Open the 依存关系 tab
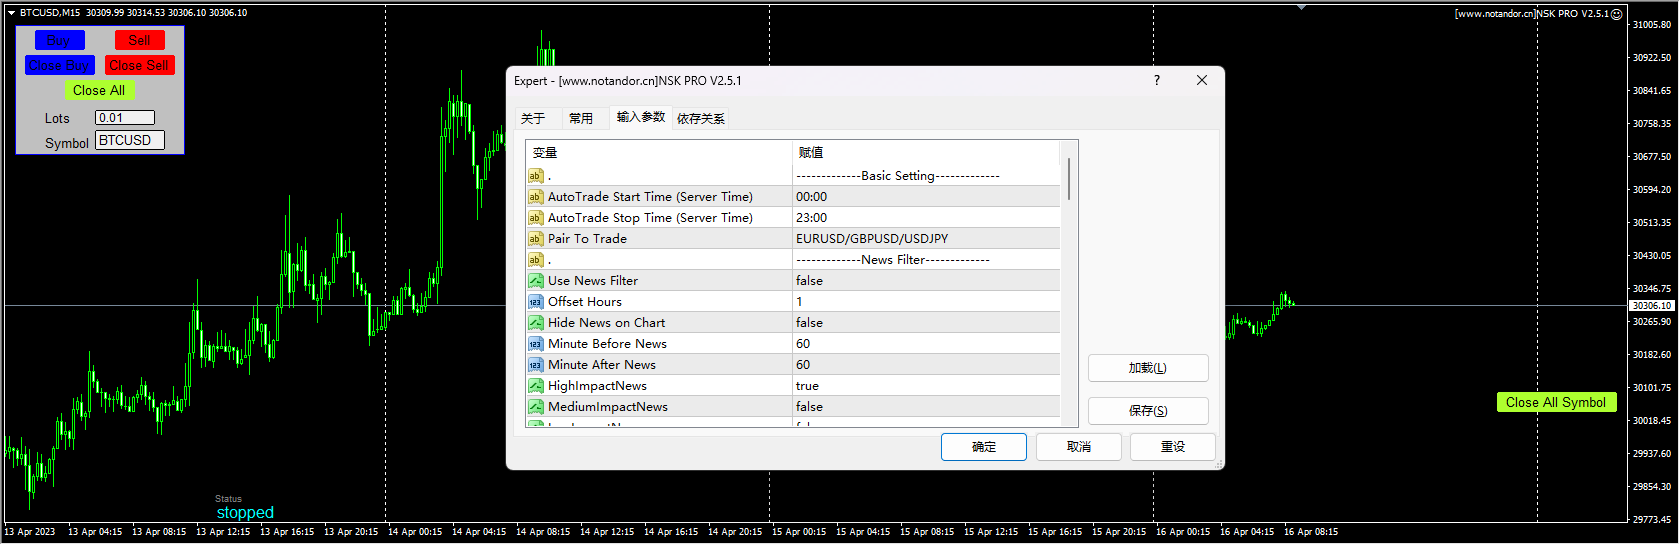 click(700, 119)
